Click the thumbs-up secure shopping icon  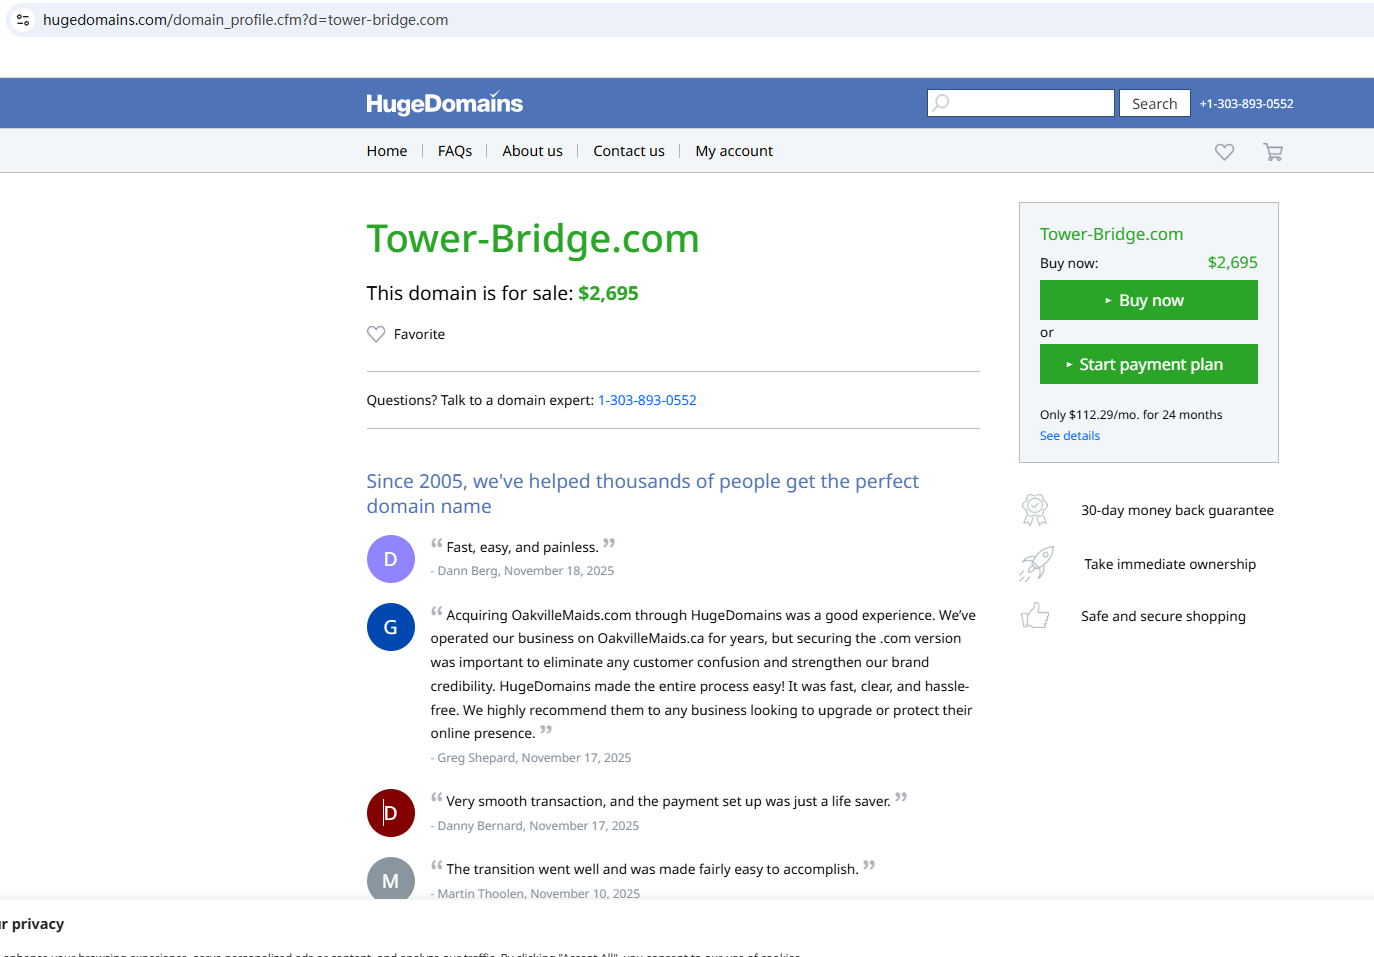coord(1035,616)
